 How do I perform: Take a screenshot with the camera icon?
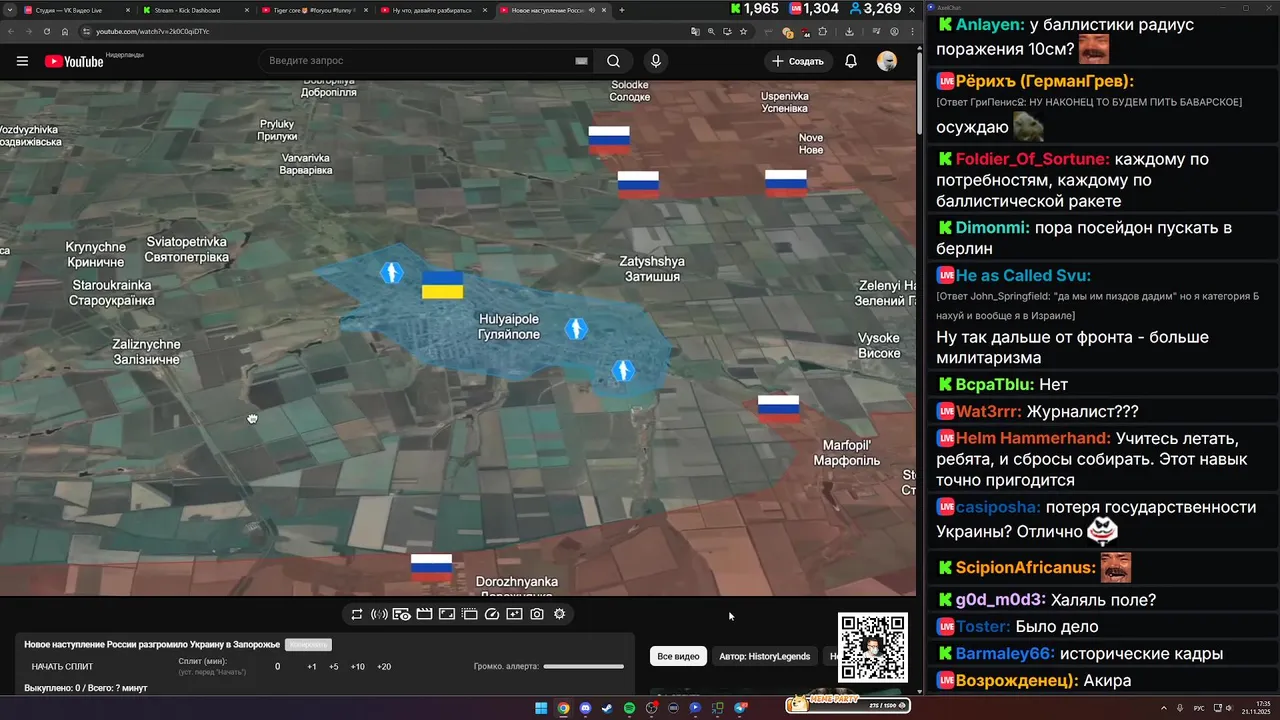pyautogui.click(x=537, y=614)
